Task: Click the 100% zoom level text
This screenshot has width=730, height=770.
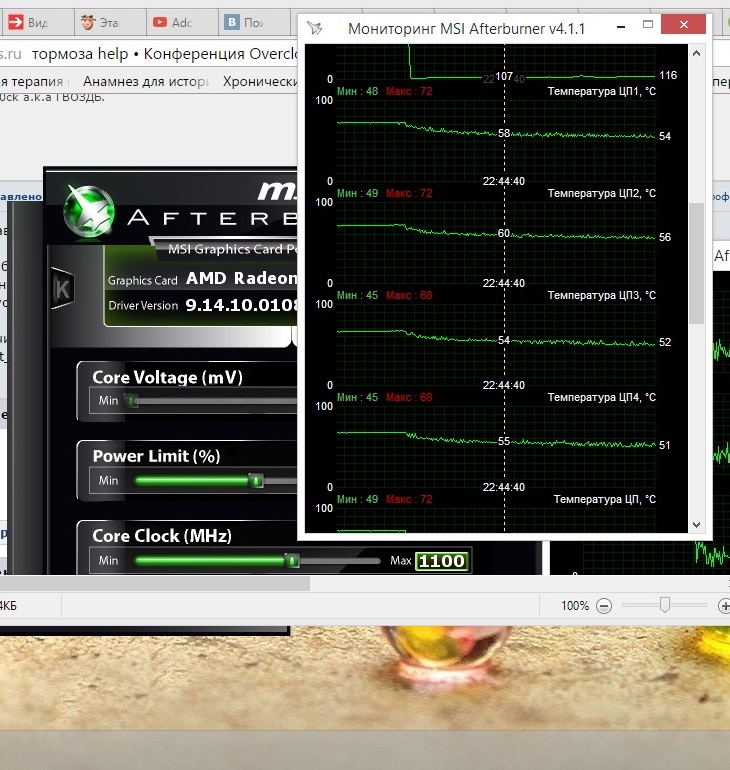Action: pos(575,606)
